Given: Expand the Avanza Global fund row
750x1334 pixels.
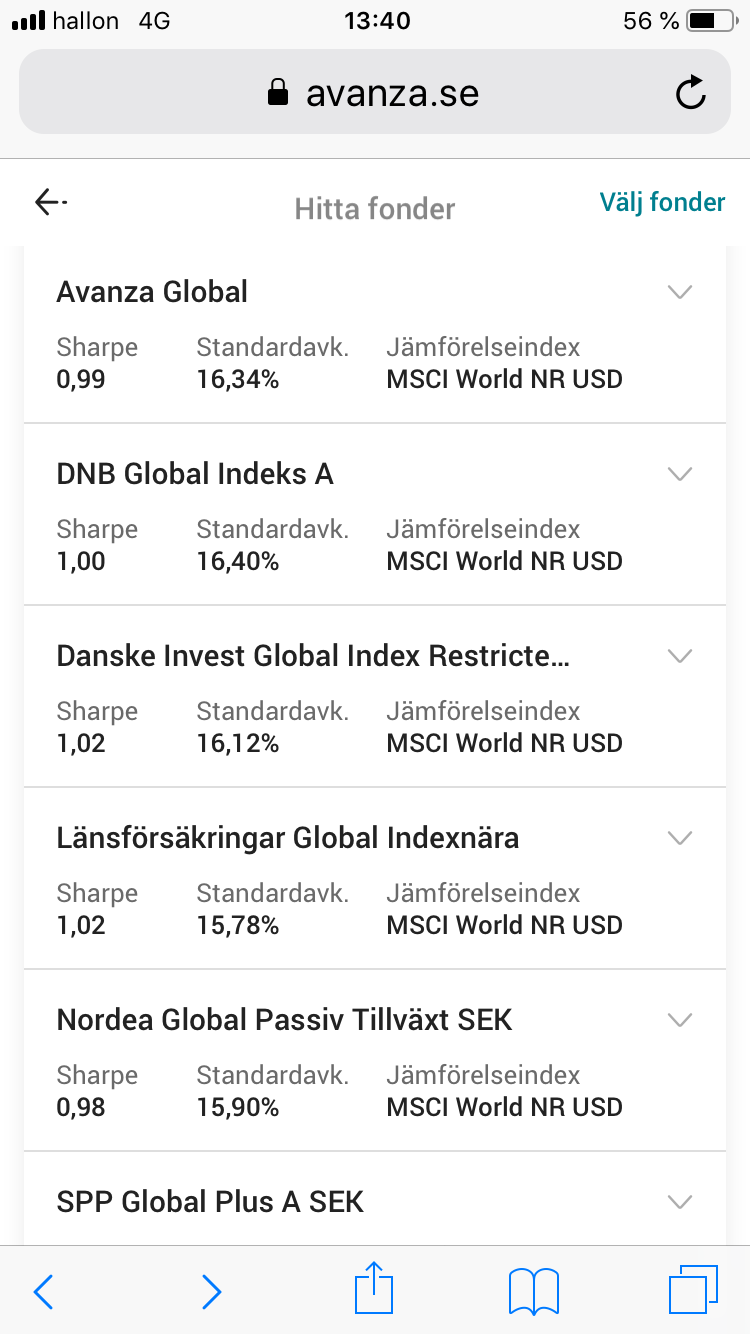Looking at the screenshot, I should click(680, 292).
